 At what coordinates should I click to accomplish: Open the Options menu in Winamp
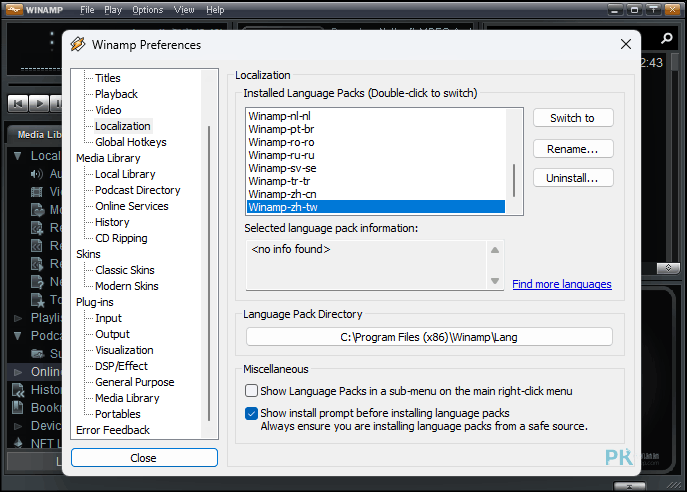point(148,10)
